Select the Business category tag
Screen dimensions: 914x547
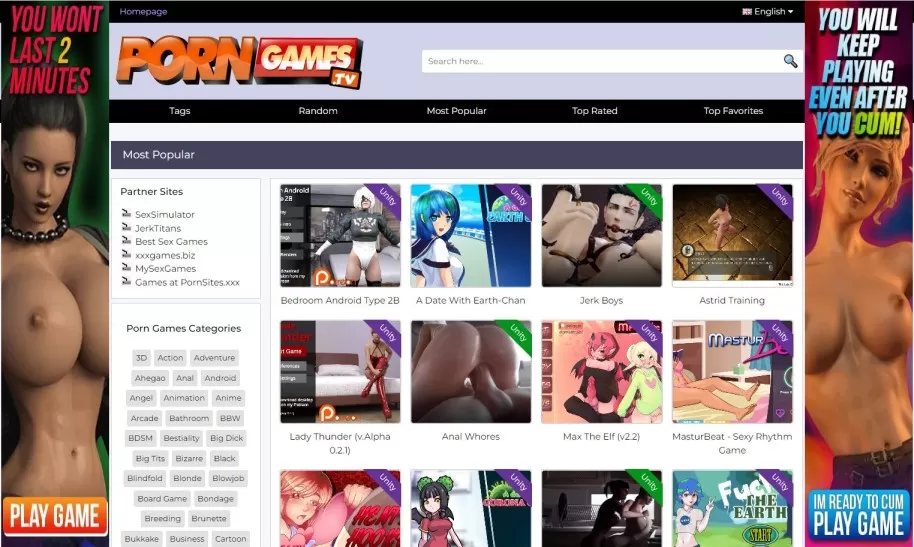187,539
